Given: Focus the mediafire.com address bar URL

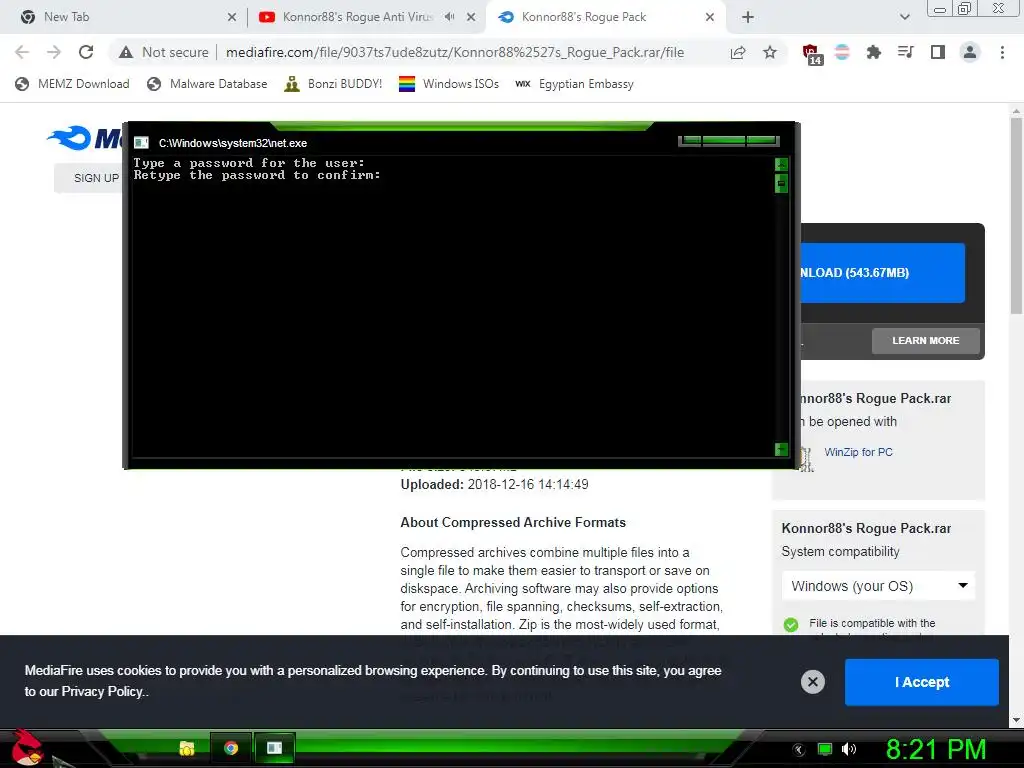Looking at the screenshot, I should pos(455,52).
